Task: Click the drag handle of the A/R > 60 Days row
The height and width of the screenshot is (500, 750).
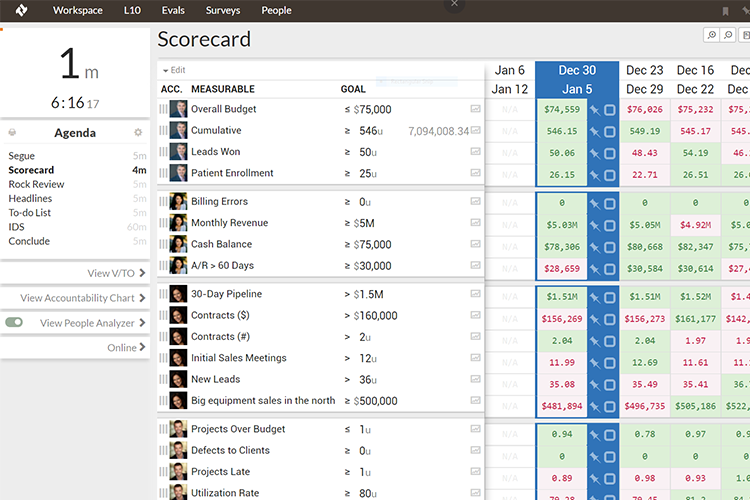Action: [x=163, y=265]
